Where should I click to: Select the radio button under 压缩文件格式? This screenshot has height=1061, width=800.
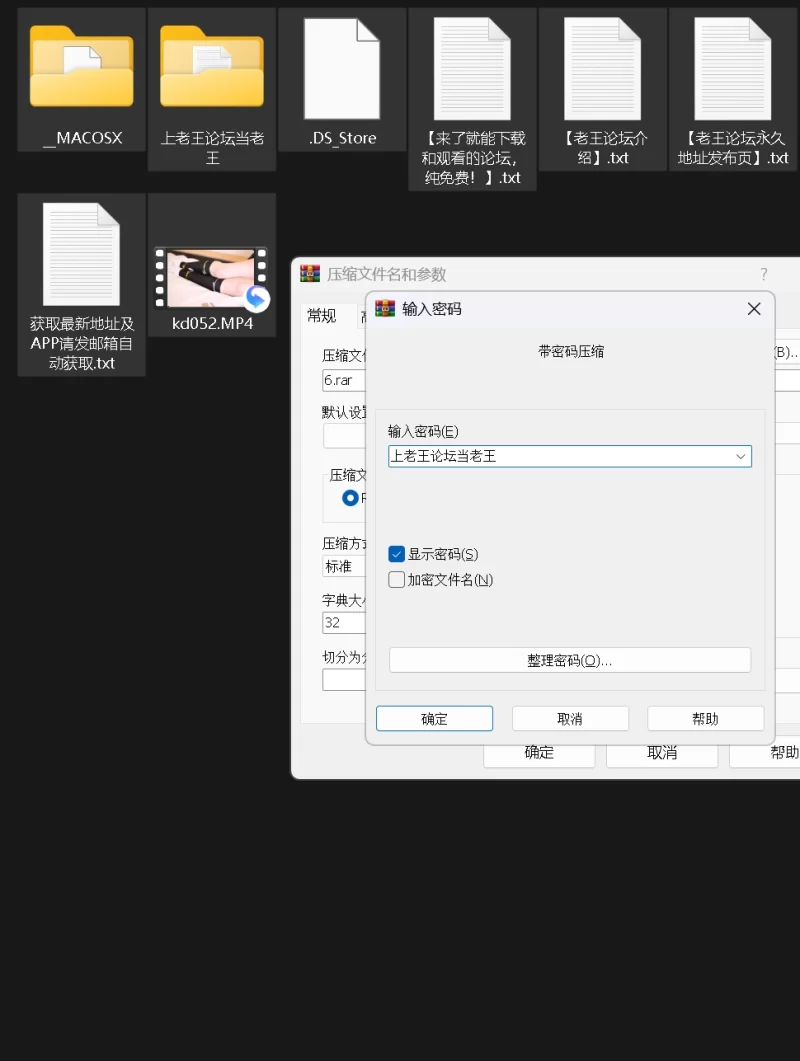(x=350, y=498)
